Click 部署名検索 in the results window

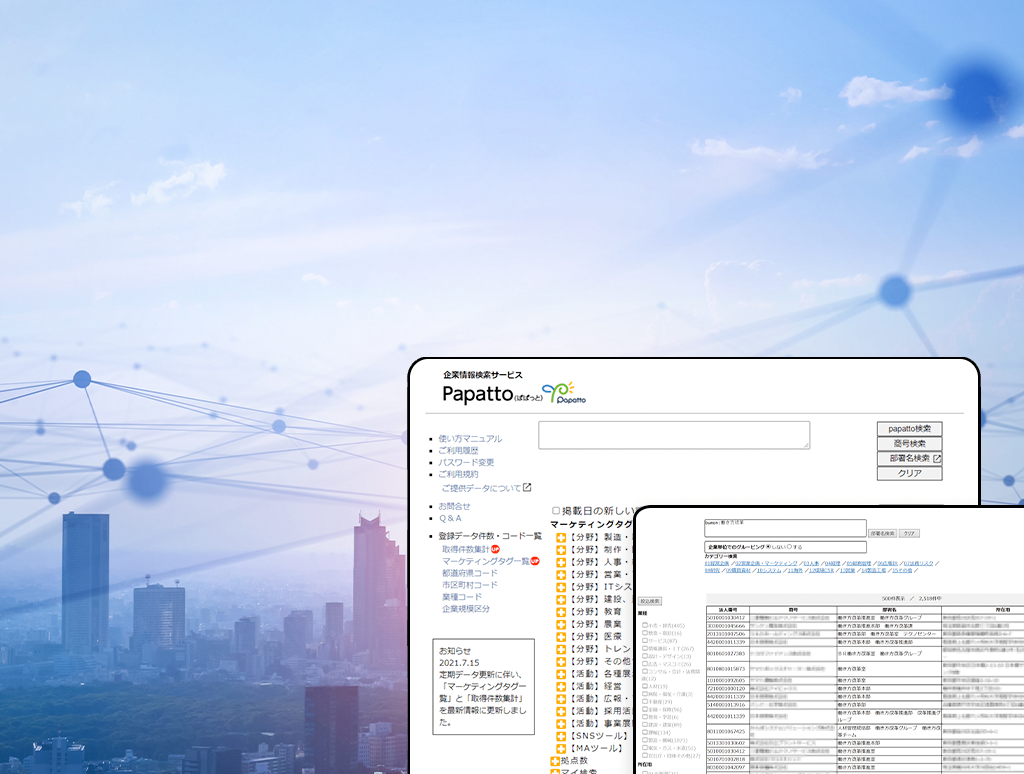tap(882, 534)
